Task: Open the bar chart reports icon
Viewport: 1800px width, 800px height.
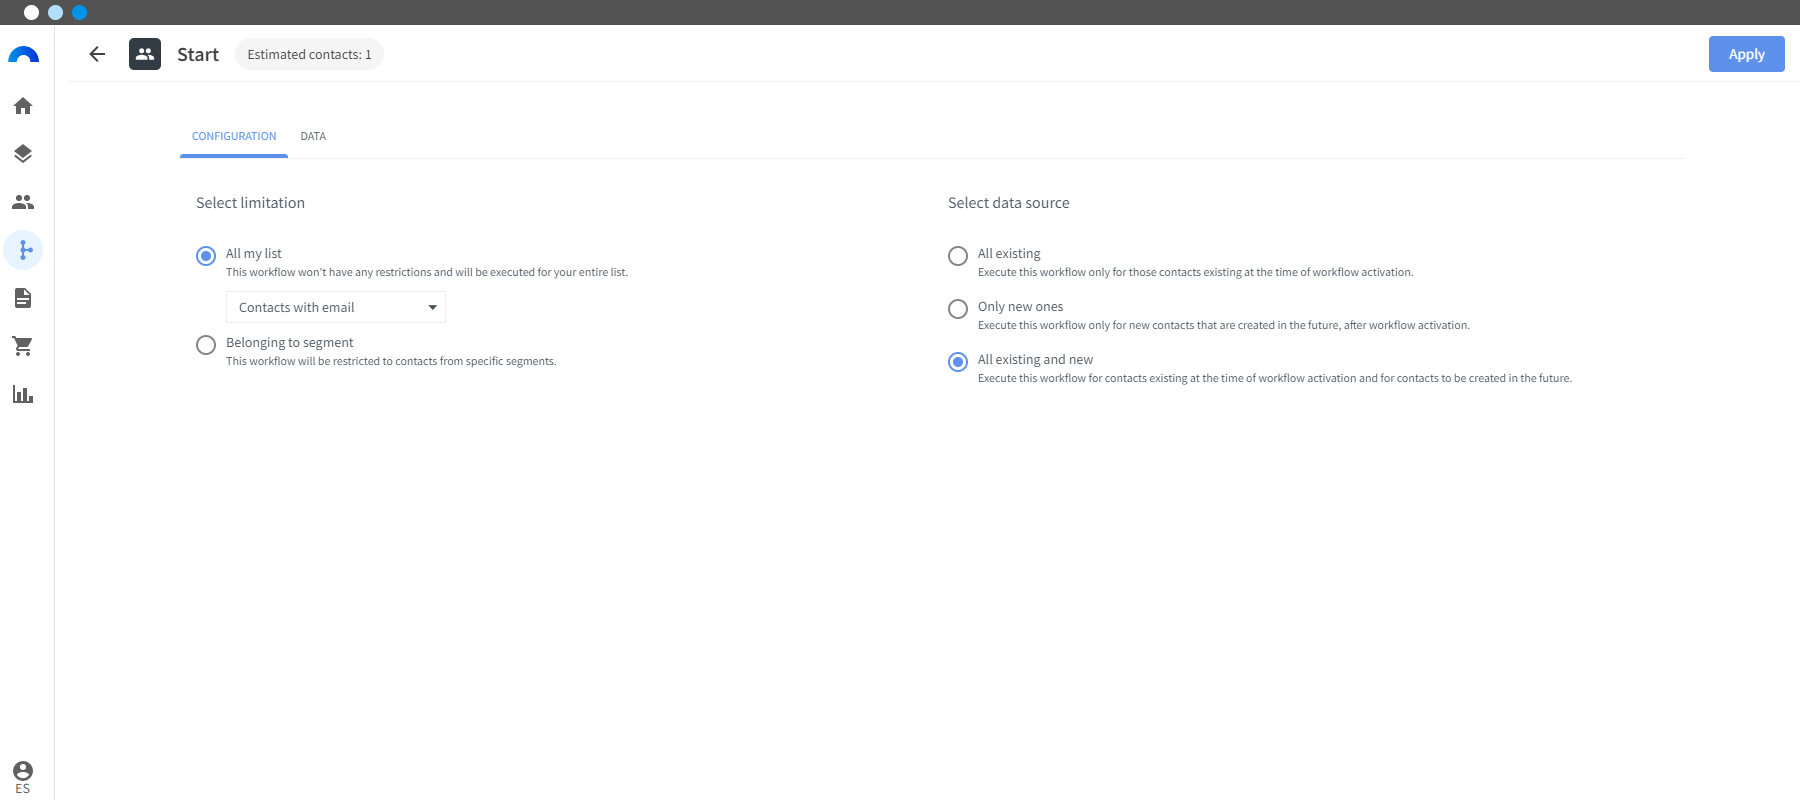Action: click(x=23, y=394)
